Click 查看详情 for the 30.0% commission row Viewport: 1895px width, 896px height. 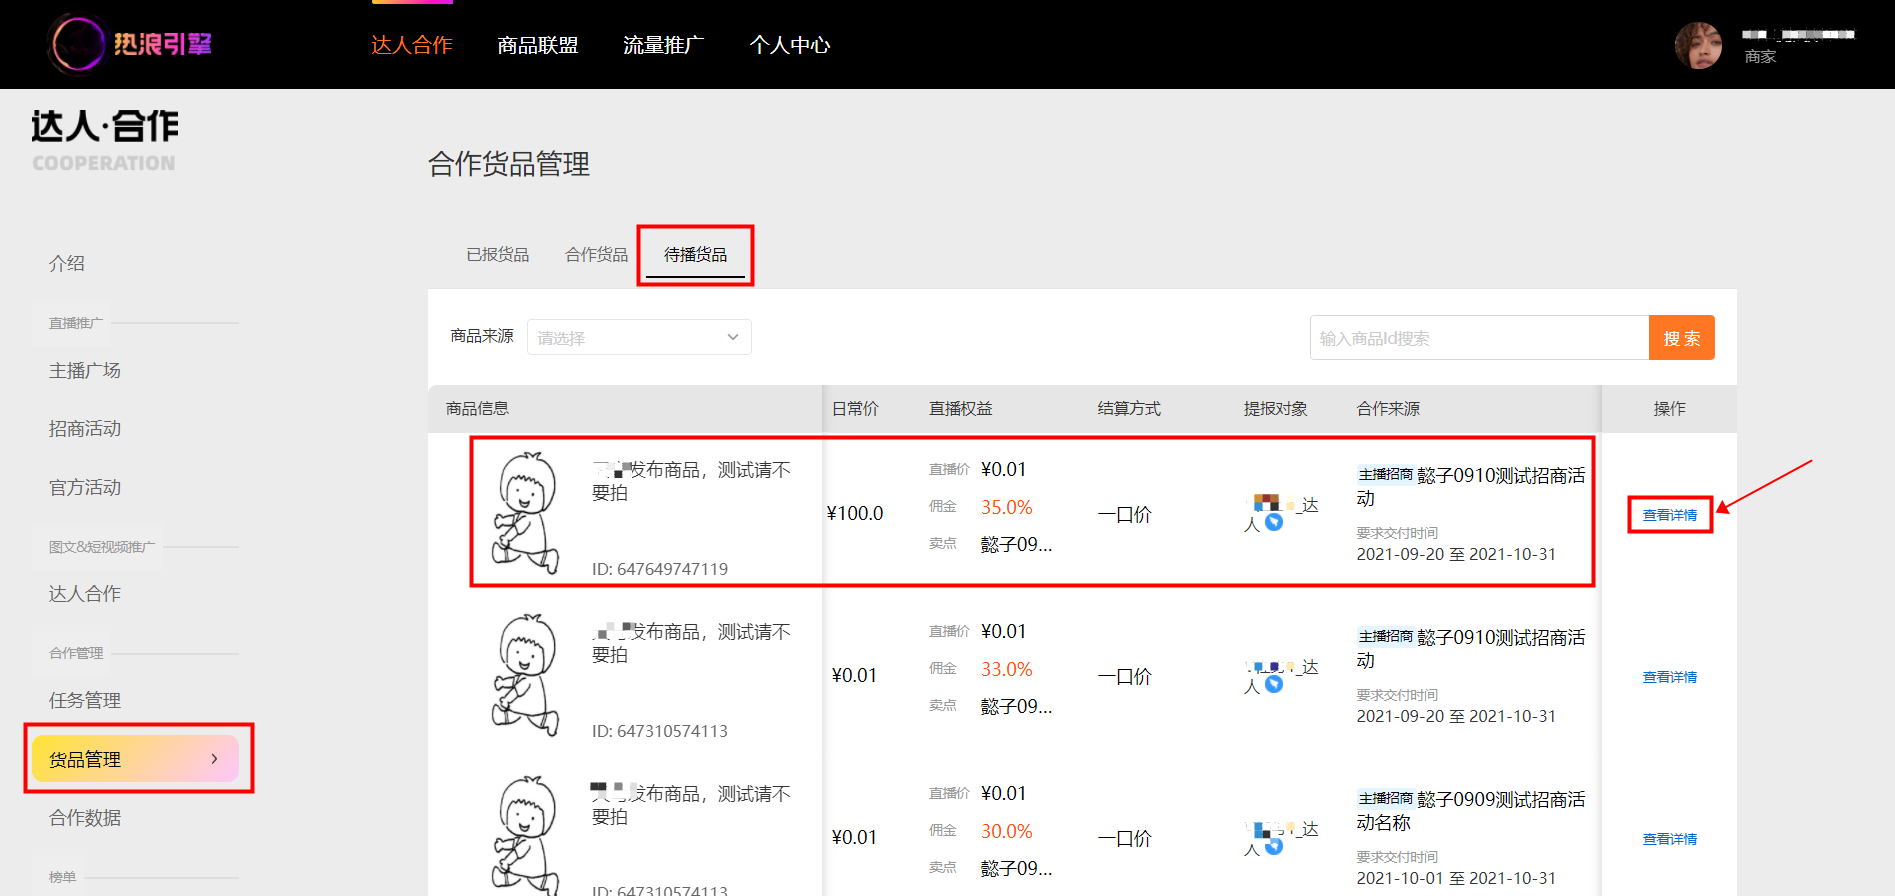(x=1670, y=839)
